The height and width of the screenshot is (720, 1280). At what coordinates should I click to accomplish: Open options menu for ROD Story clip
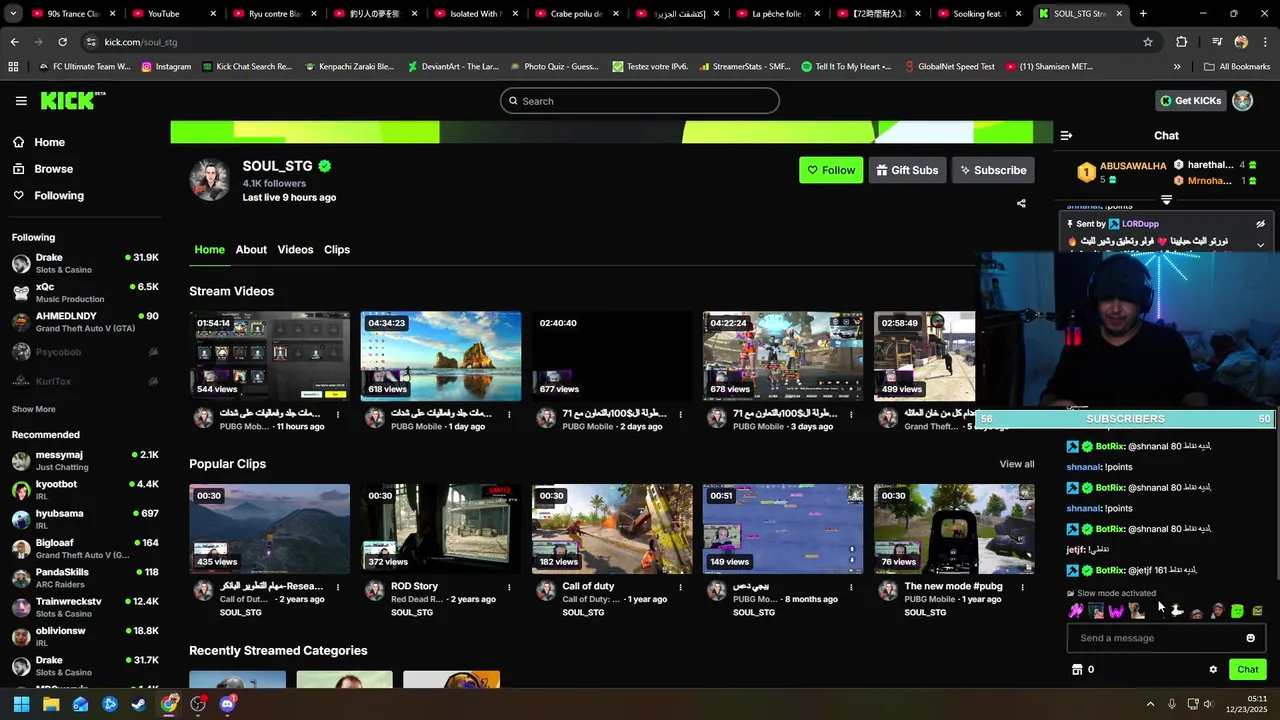click(509, 587)
